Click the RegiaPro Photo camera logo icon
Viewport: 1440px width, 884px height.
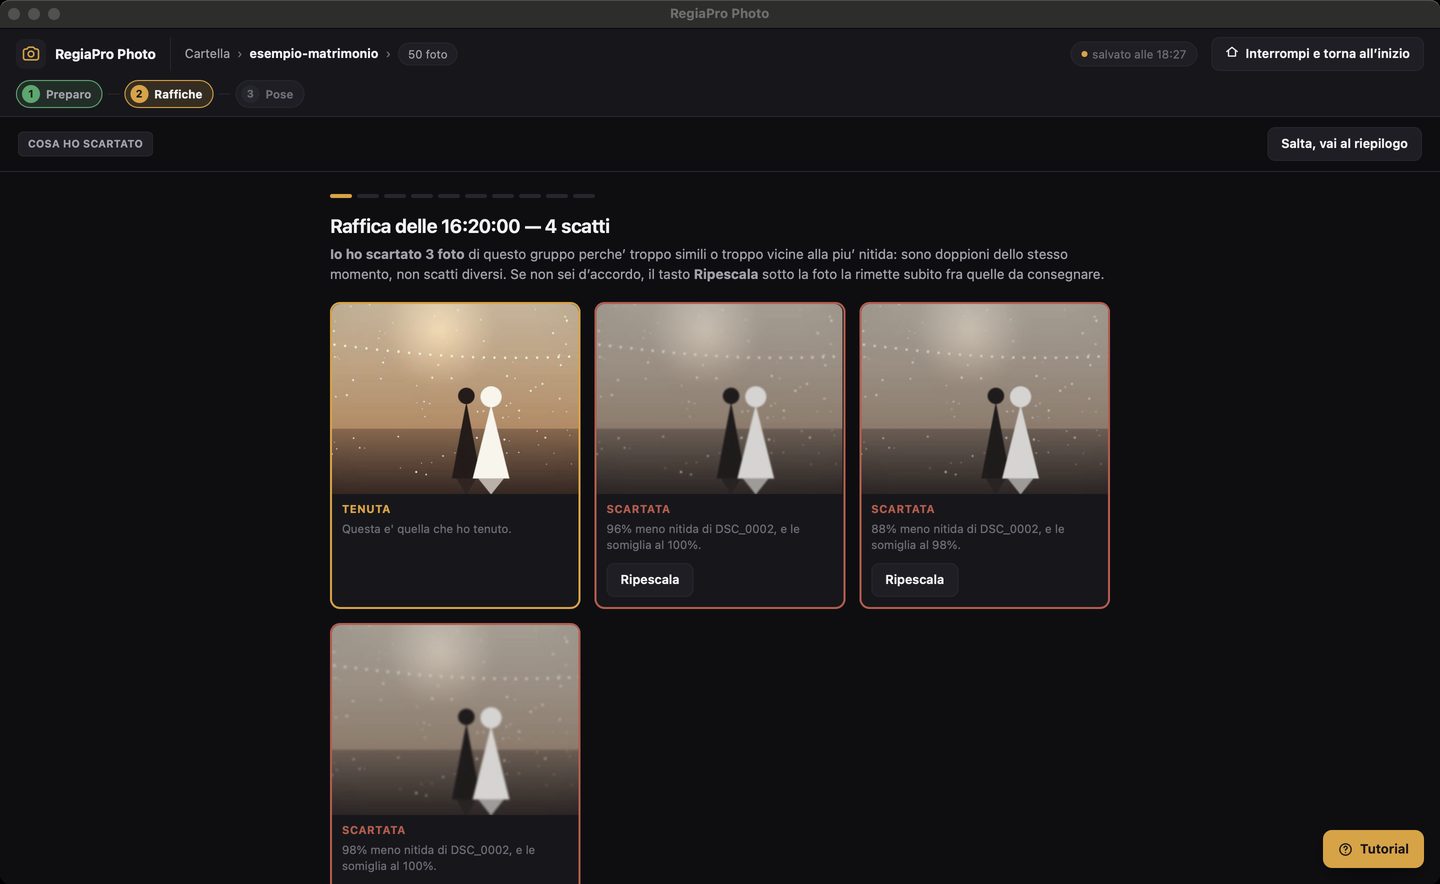click(x=31, y=54)
